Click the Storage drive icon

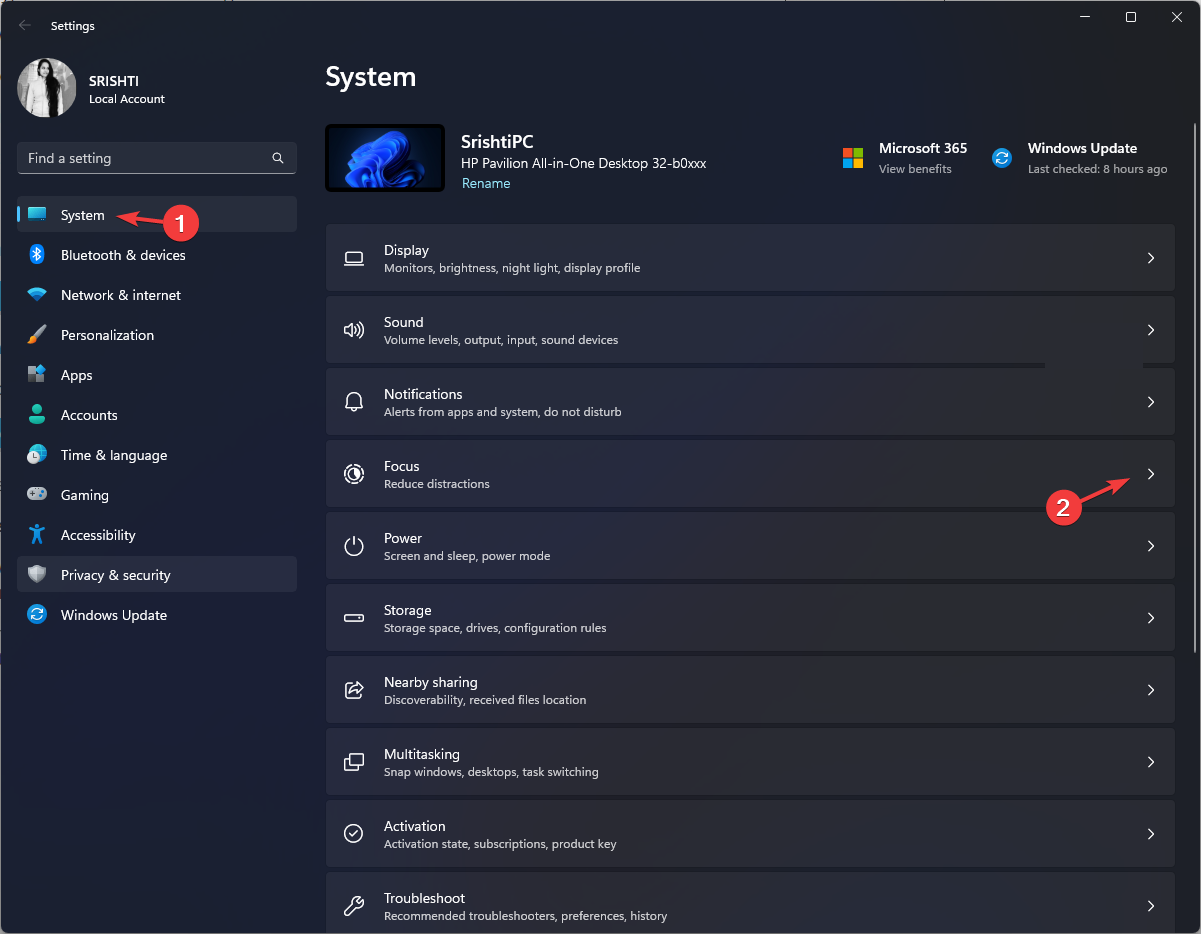pyautogui.click(x=354, y=618)
